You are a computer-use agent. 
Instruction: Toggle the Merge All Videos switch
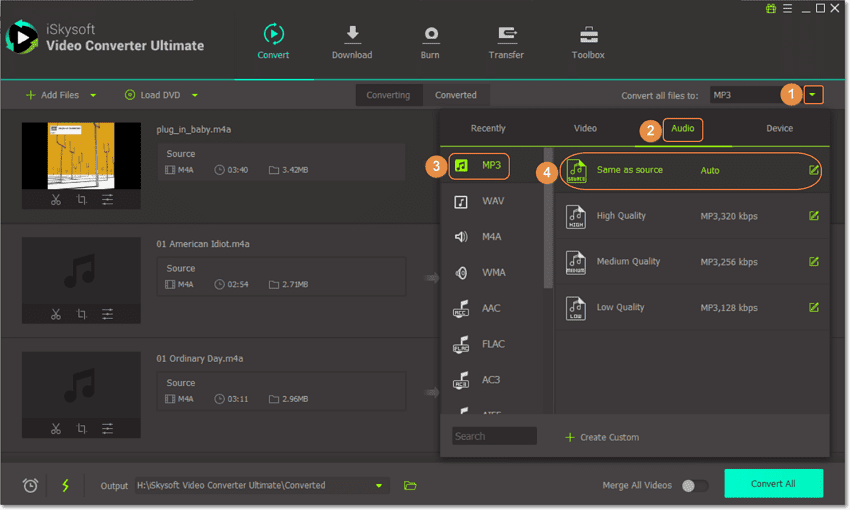coord(694,485)
